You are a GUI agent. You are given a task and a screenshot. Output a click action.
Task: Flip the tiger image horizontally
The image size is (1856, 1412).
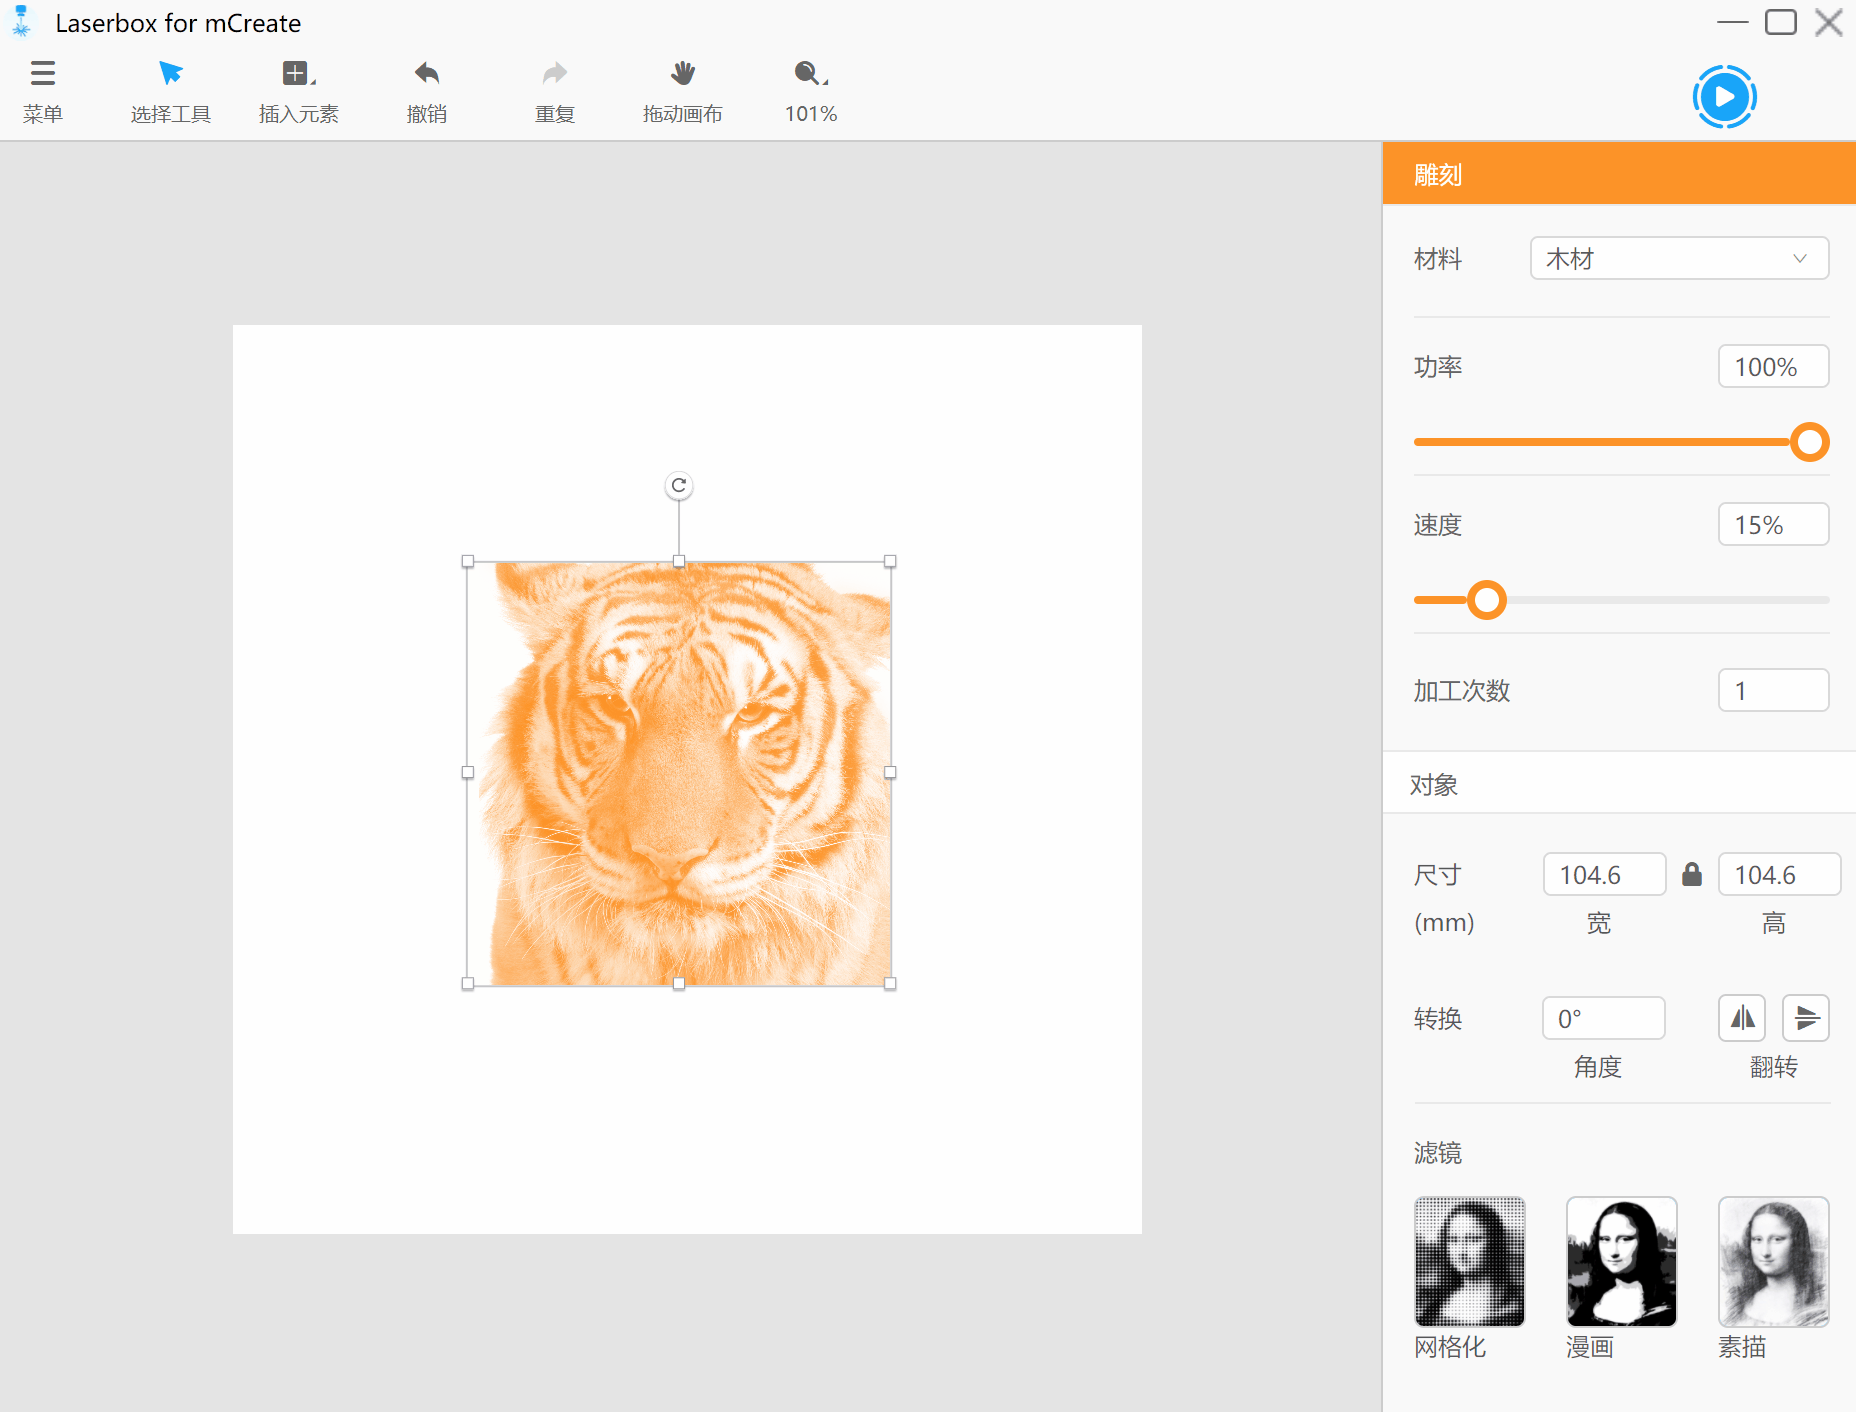tap(1741, 1018)
